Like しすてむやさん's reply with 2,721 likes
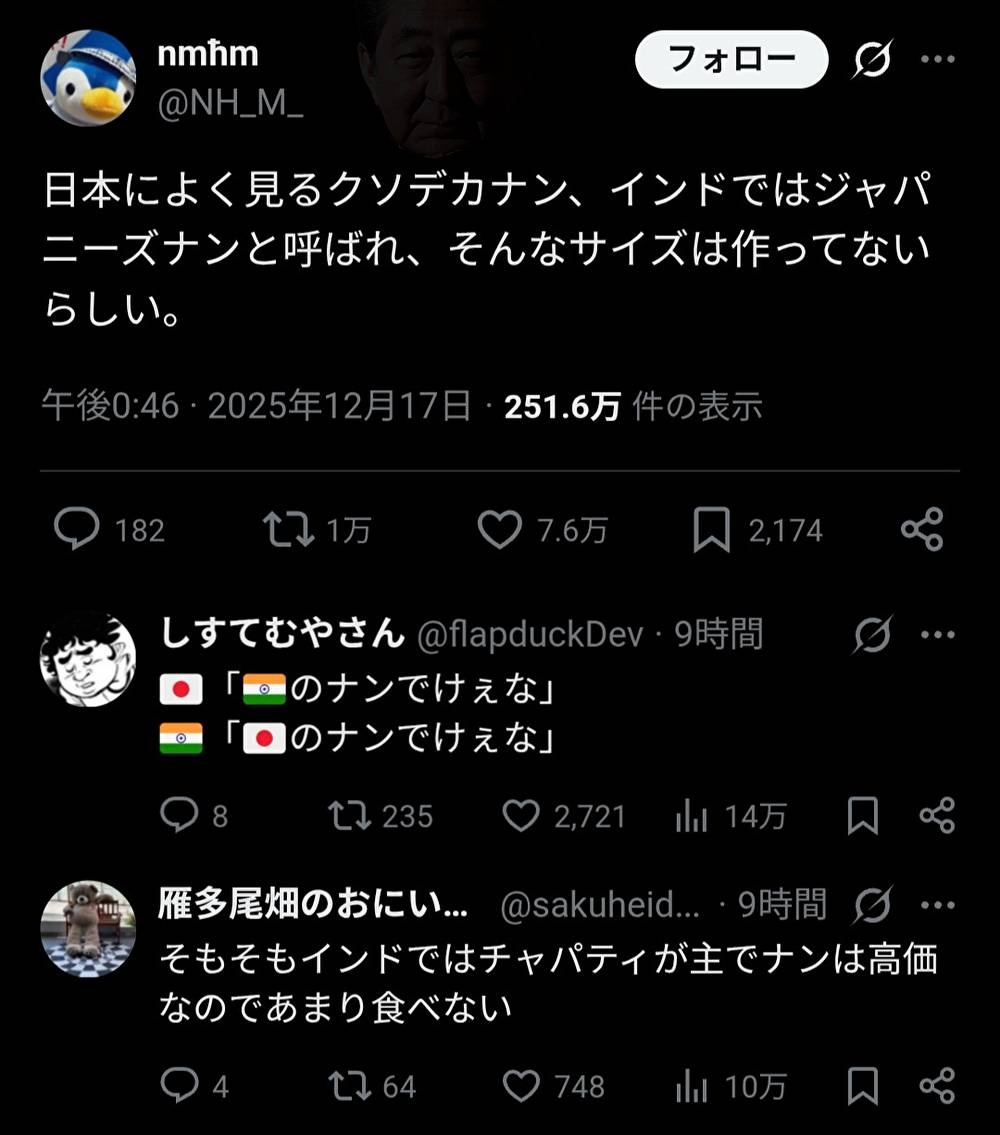 [x=520, y=816]
